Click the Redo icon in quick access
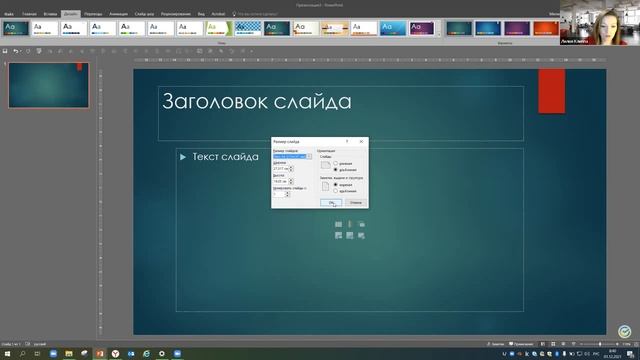 point(28,51)
